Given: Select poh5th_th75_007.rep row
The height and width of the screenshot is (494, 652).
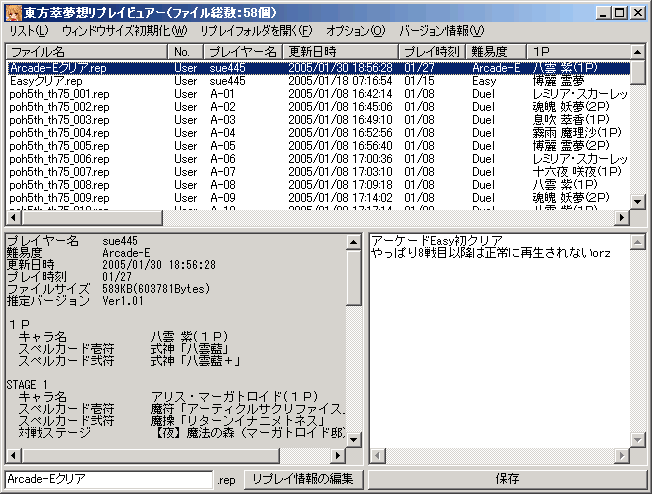Looking at the screenshot, I should (319, 172).
